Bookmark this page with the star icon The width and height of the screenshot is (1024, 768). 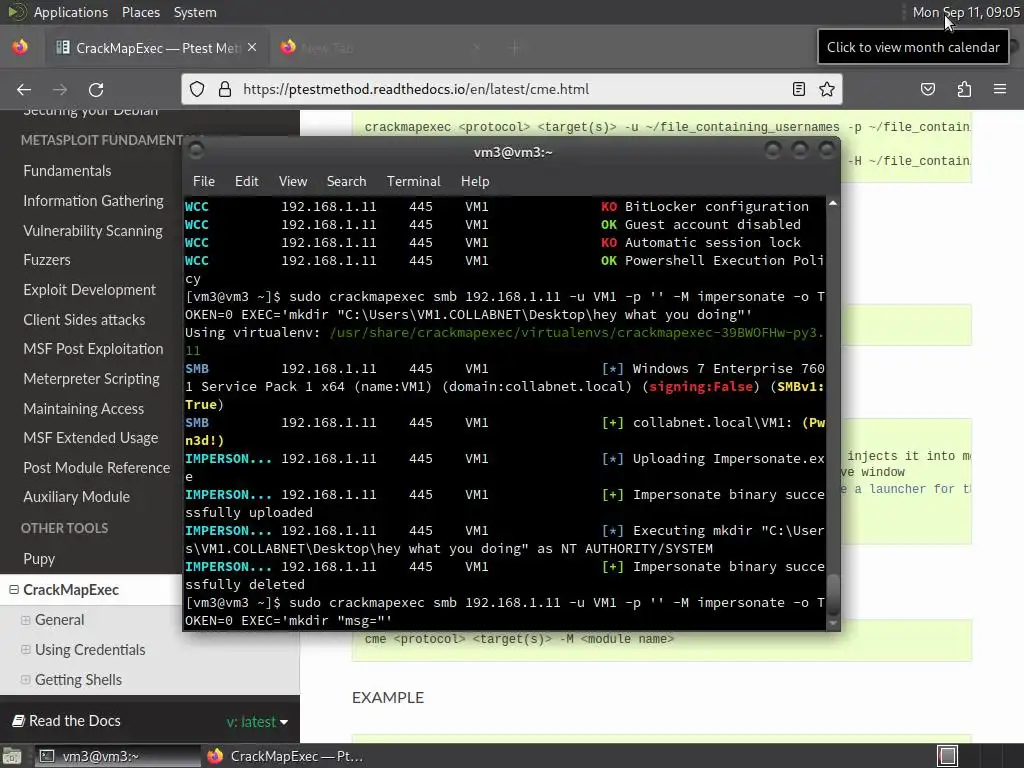tap(827, 89)
